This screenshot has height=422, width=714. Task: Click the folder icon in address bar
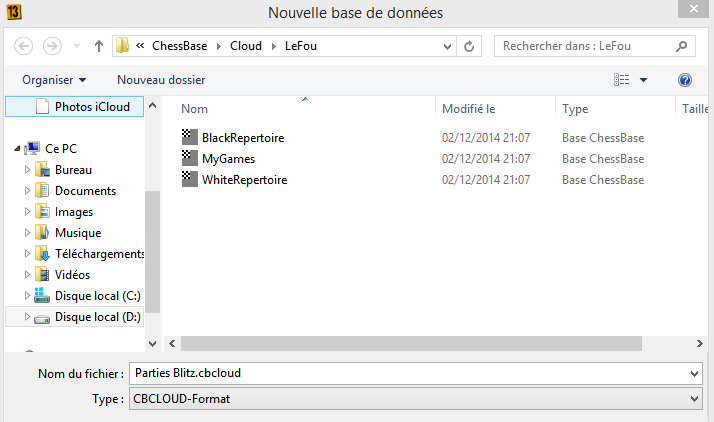click(x=122, y=46)
